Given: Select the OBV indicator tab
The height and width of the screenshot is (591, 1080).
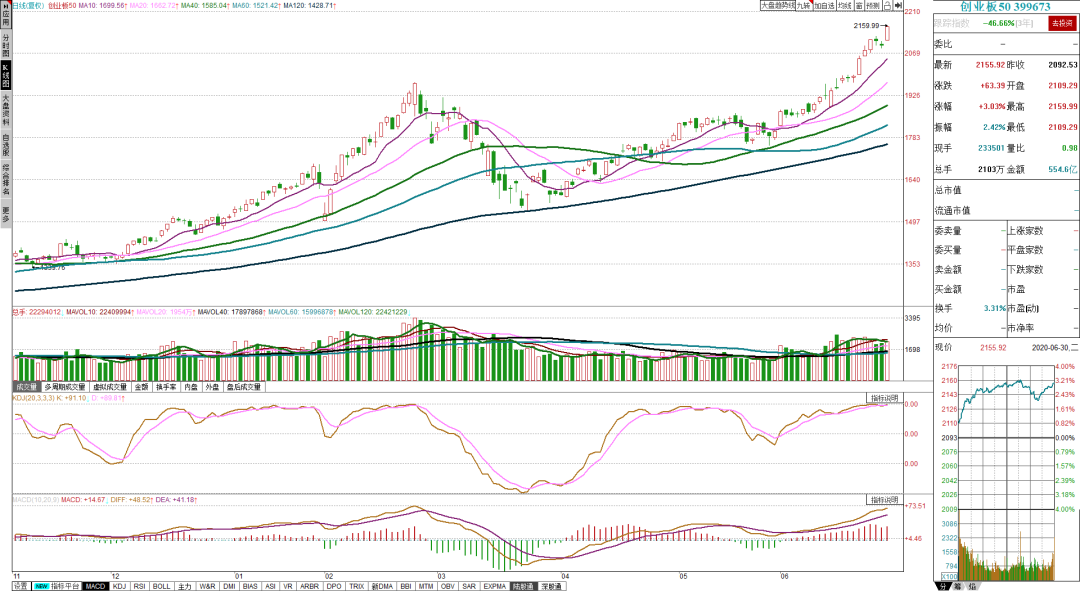Looking at the screenshot, I should click(x=448, y=586).
